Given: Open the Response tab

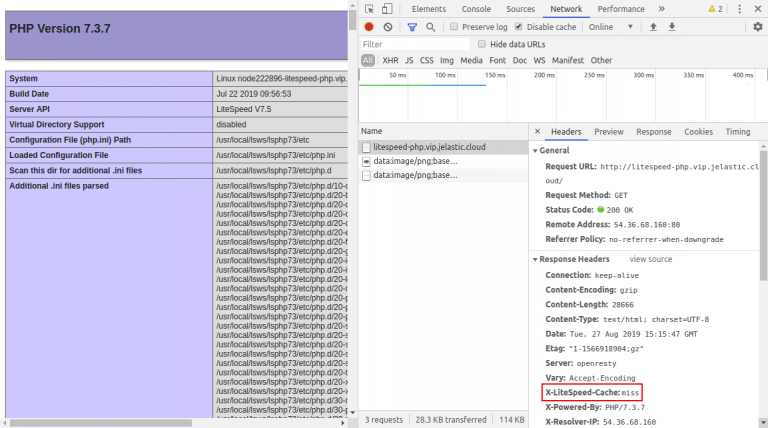Looking at the screenshot, I should 653,132.
